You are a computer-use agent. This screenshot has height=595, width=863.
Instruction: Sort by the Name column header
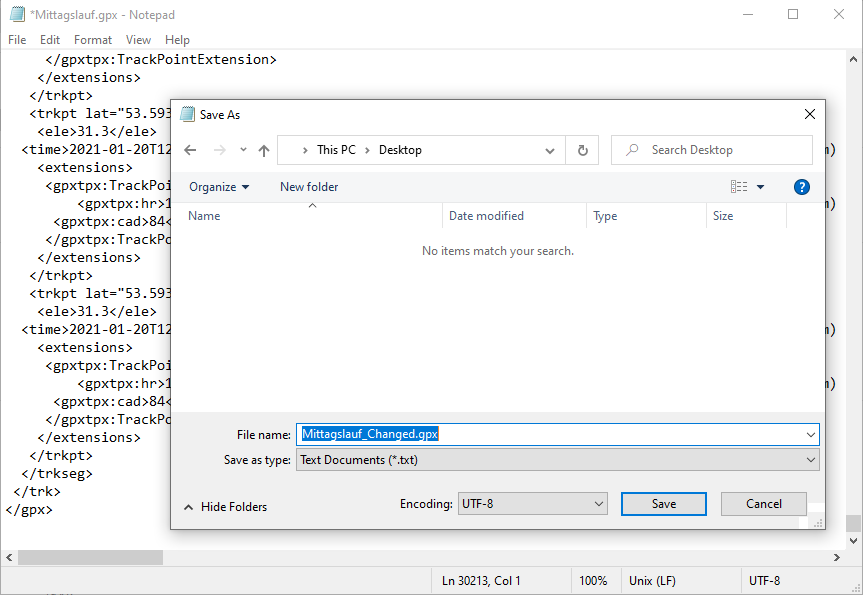203,215
